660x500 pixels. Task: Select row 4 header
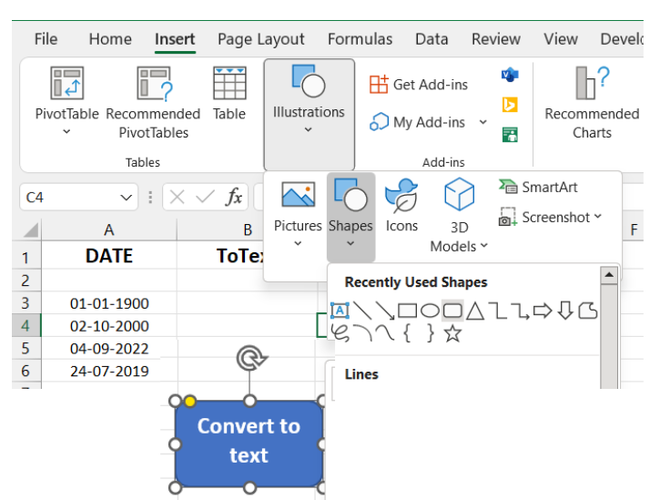pos(26,325)
